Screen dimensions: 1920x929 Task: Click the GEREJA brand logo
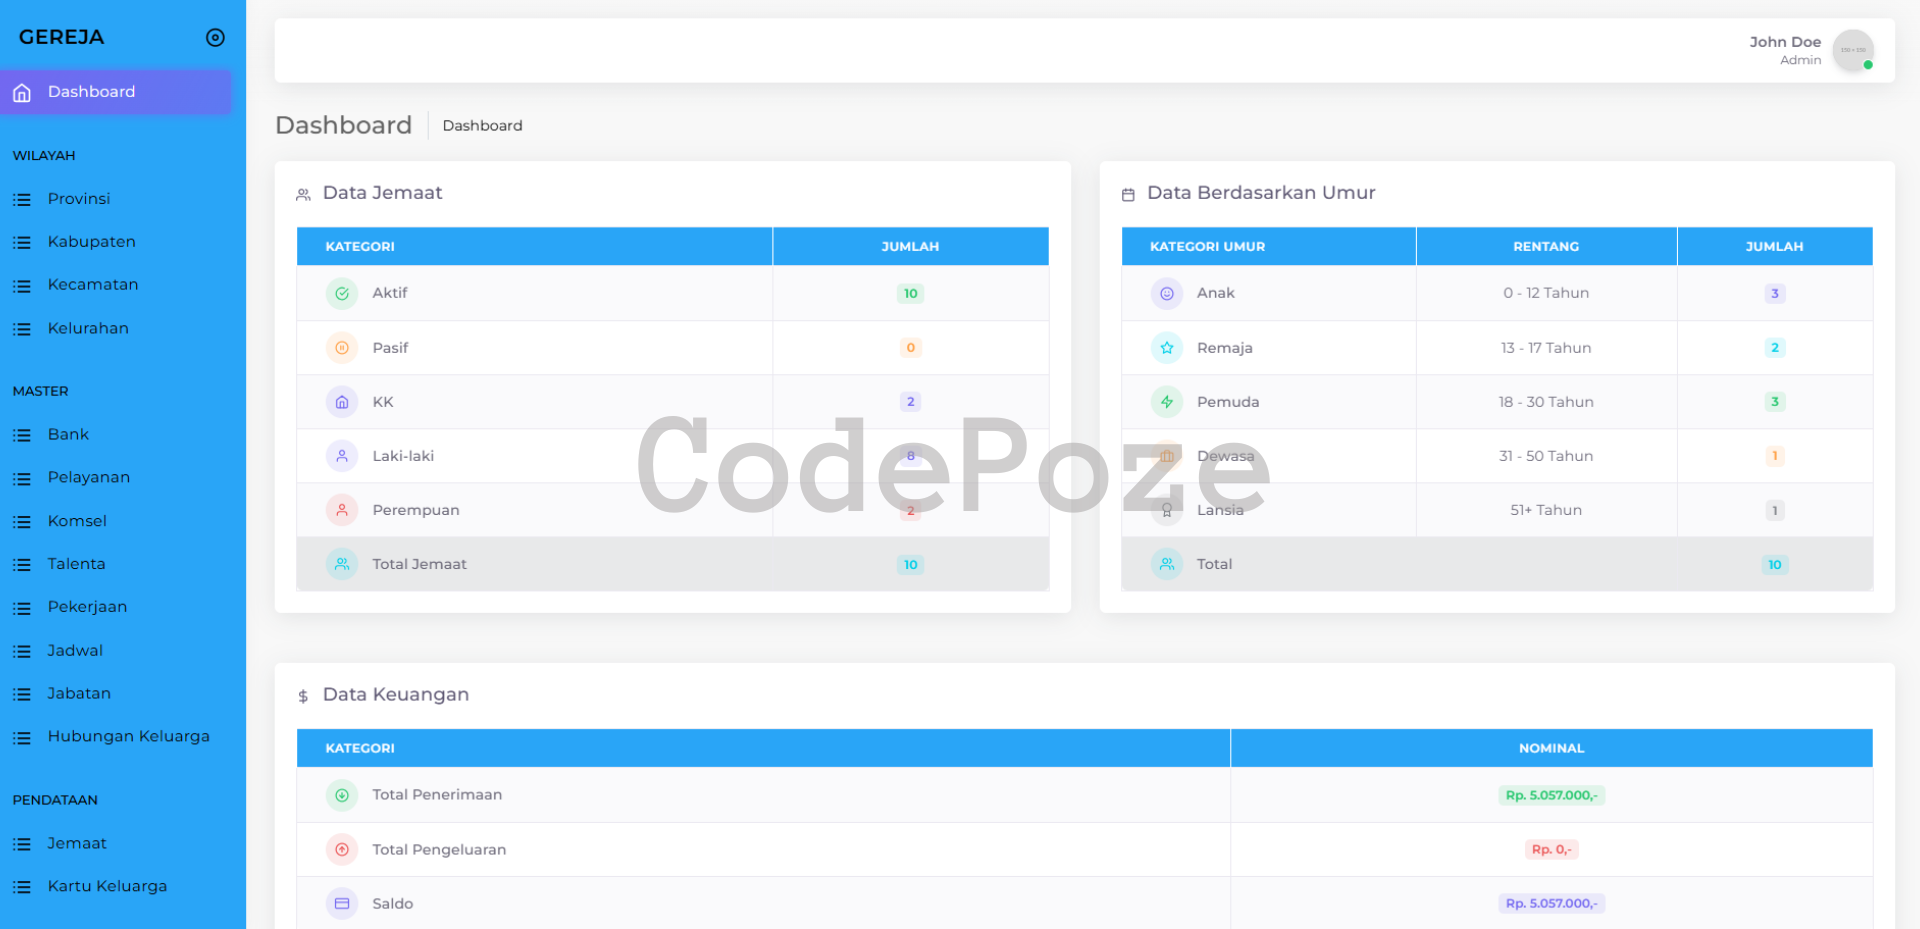(x=62, y=38)
